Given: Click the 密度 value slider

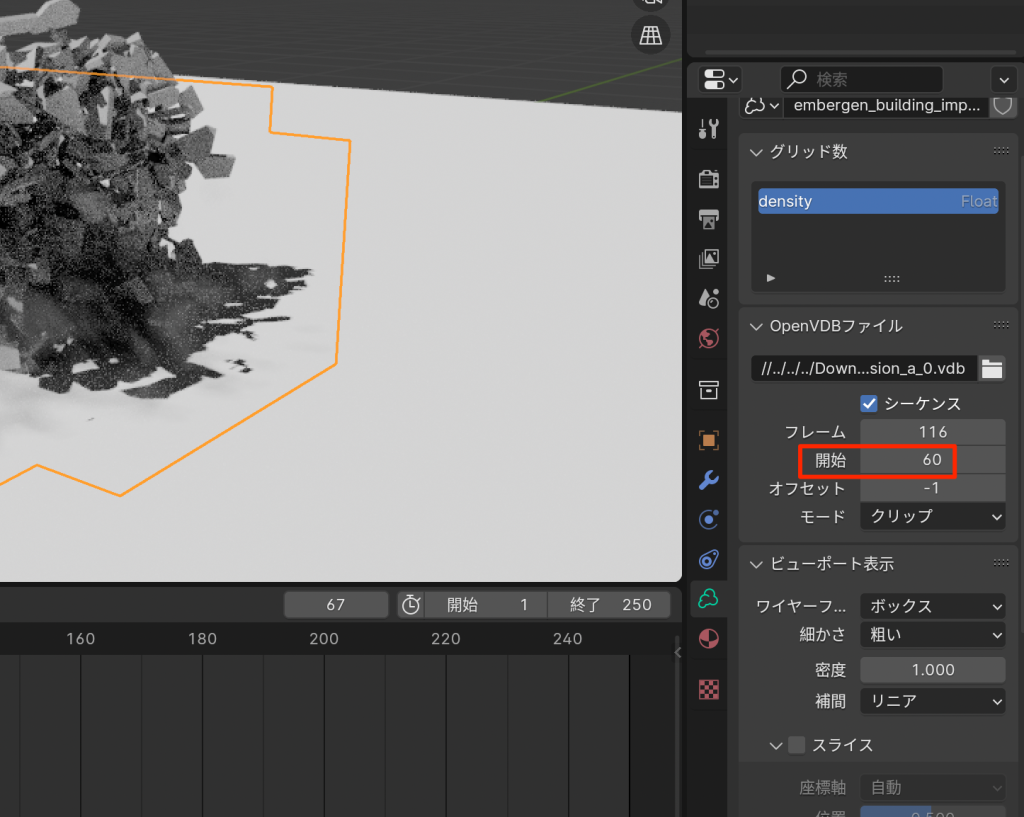Looking at the screenshot, I should point(932,670).
